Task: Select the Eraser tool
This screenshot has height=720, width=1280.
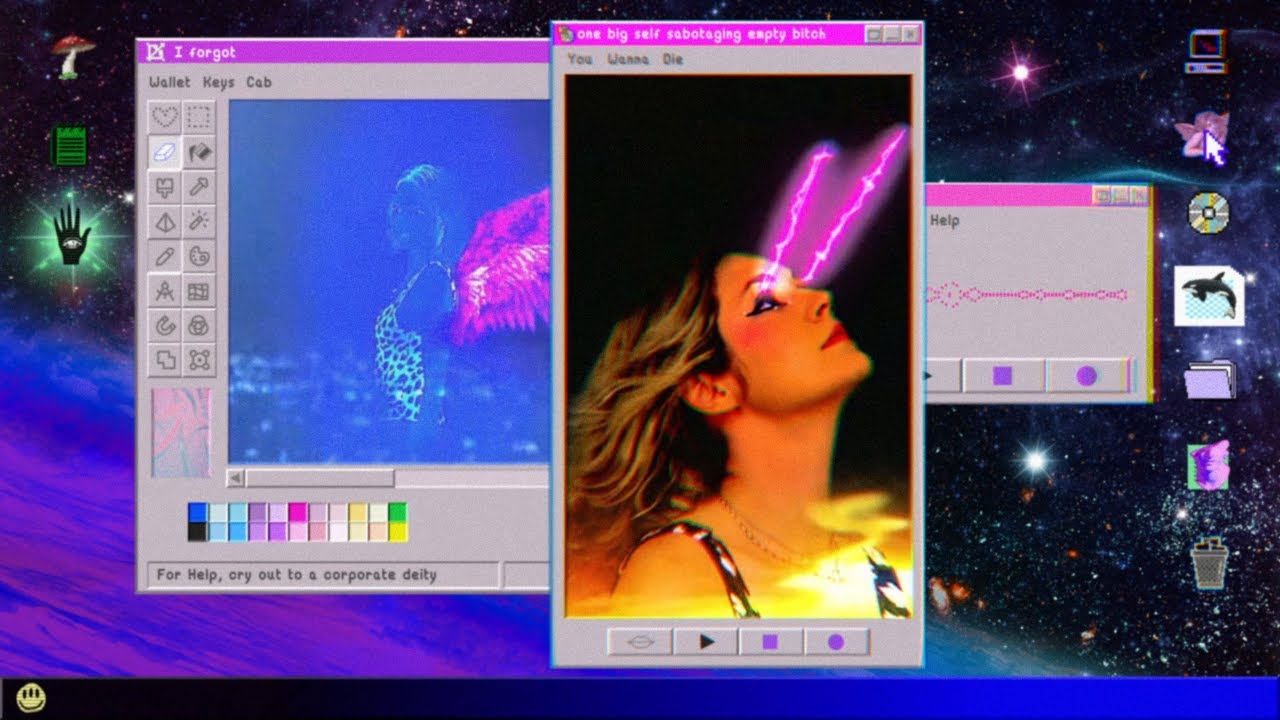Action: click(165, 152)
